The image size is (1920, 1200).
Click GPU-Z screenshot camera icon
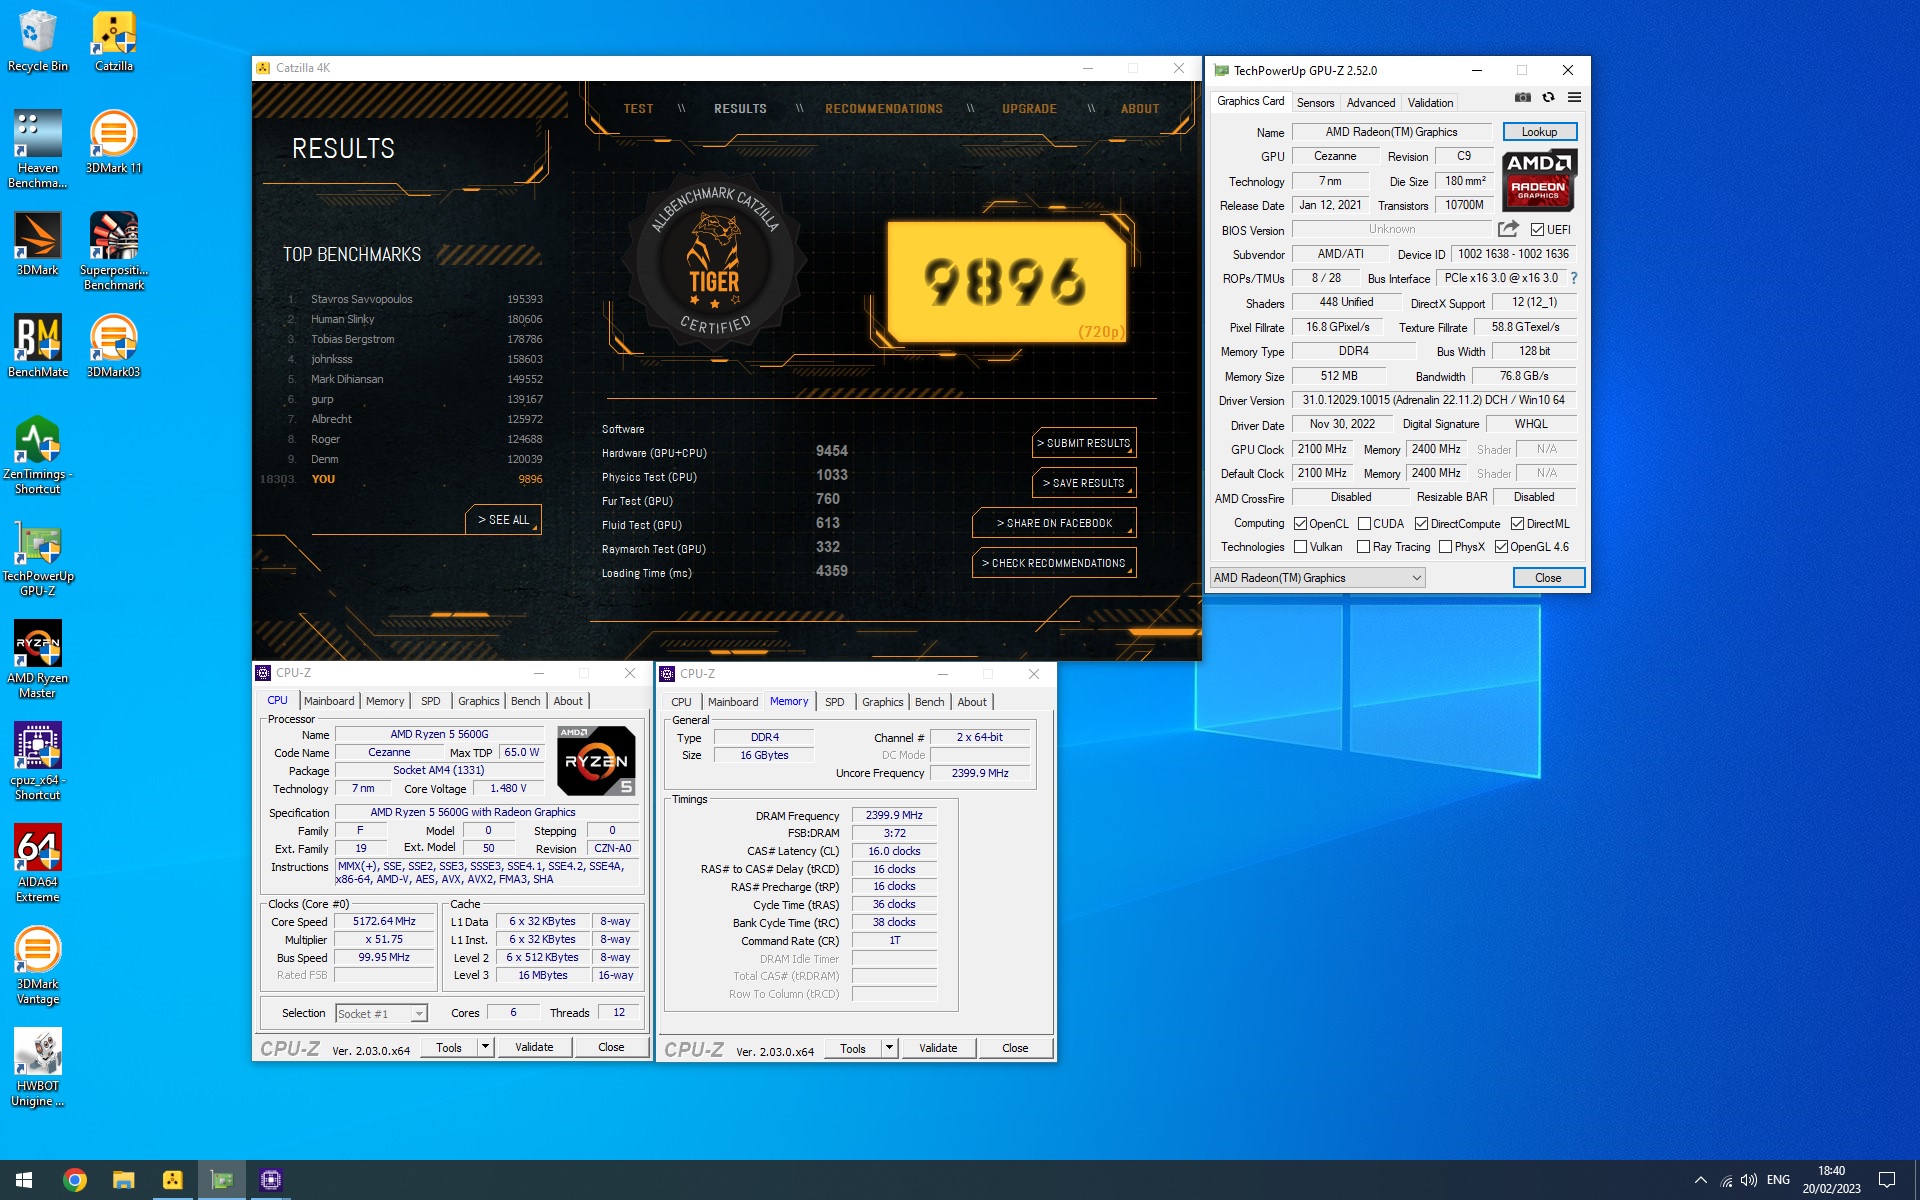[1522, 98]
